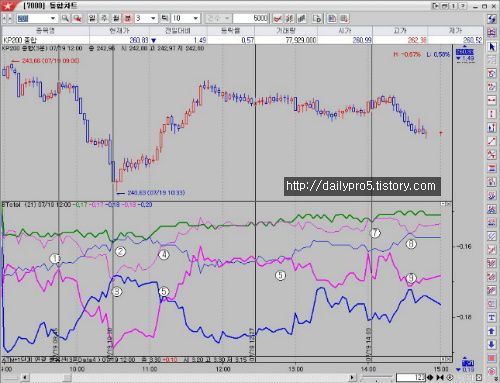
Task: Select the blue-red horizontal band tool
Action: coord(492,168)
